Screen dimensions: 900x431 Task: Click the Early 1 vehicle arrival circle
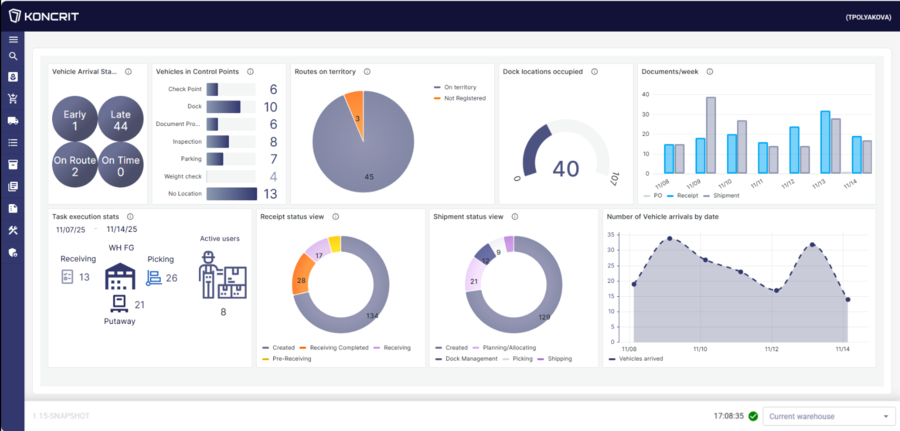76,121
